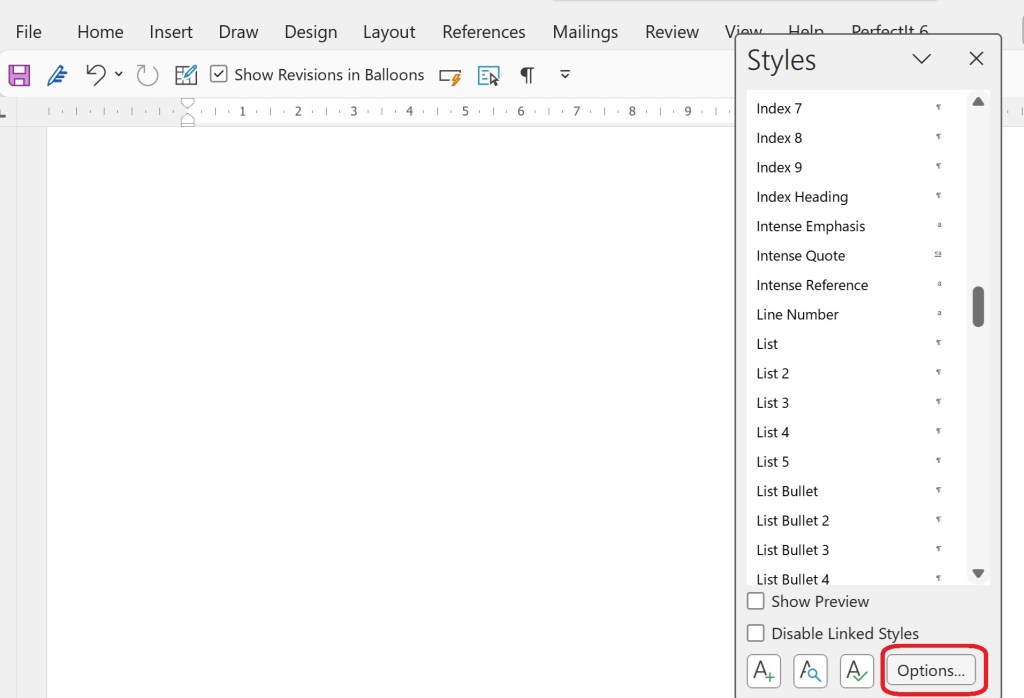Click the selection pane icon in toolbar
This screenshot has width=1024, height=698.
[488, 76]
